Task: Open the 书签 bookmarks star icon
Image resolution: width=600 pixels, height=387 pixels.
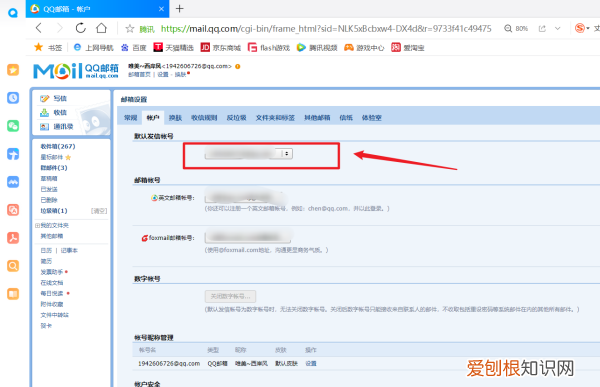Action: click(x=39, y=47)
